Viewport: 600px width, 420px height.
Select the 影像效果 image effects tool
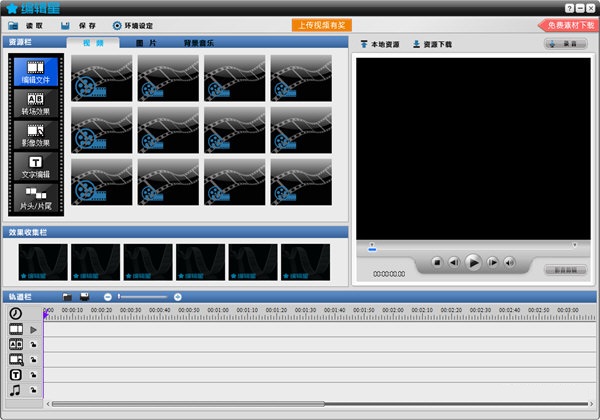(36, 135)
